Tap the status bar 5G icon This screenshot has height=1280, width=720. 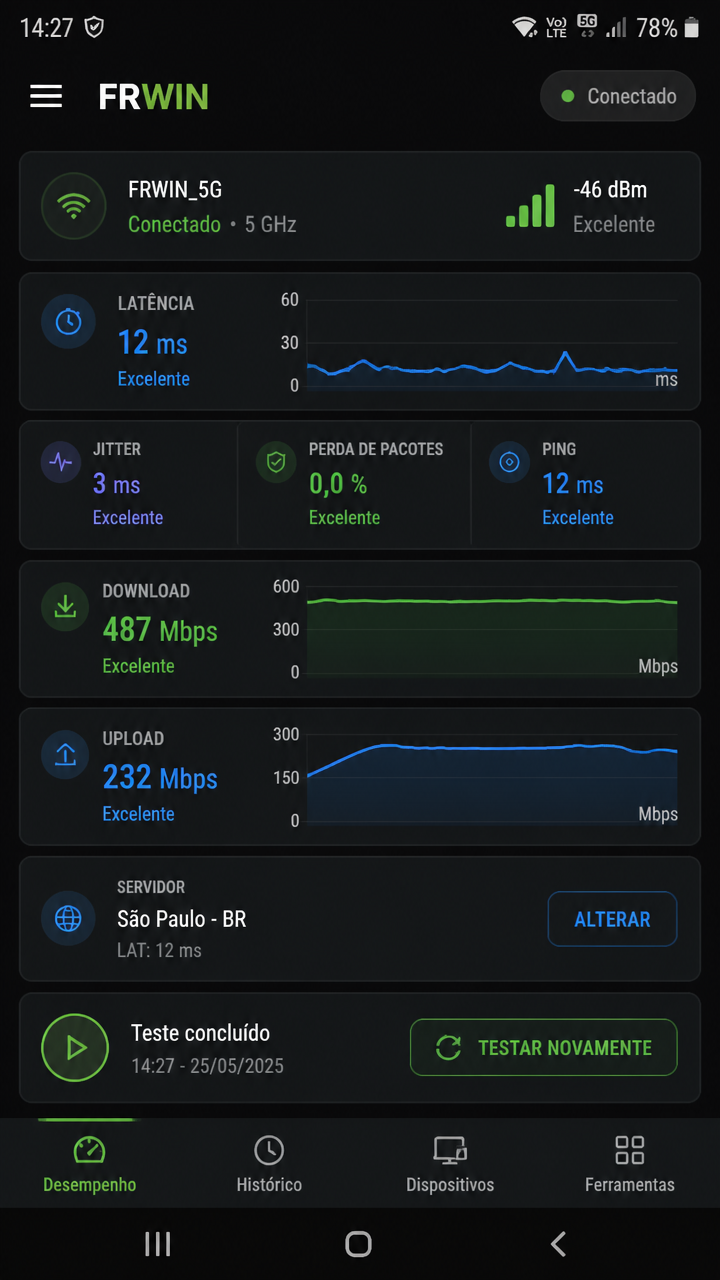(587, 25)
